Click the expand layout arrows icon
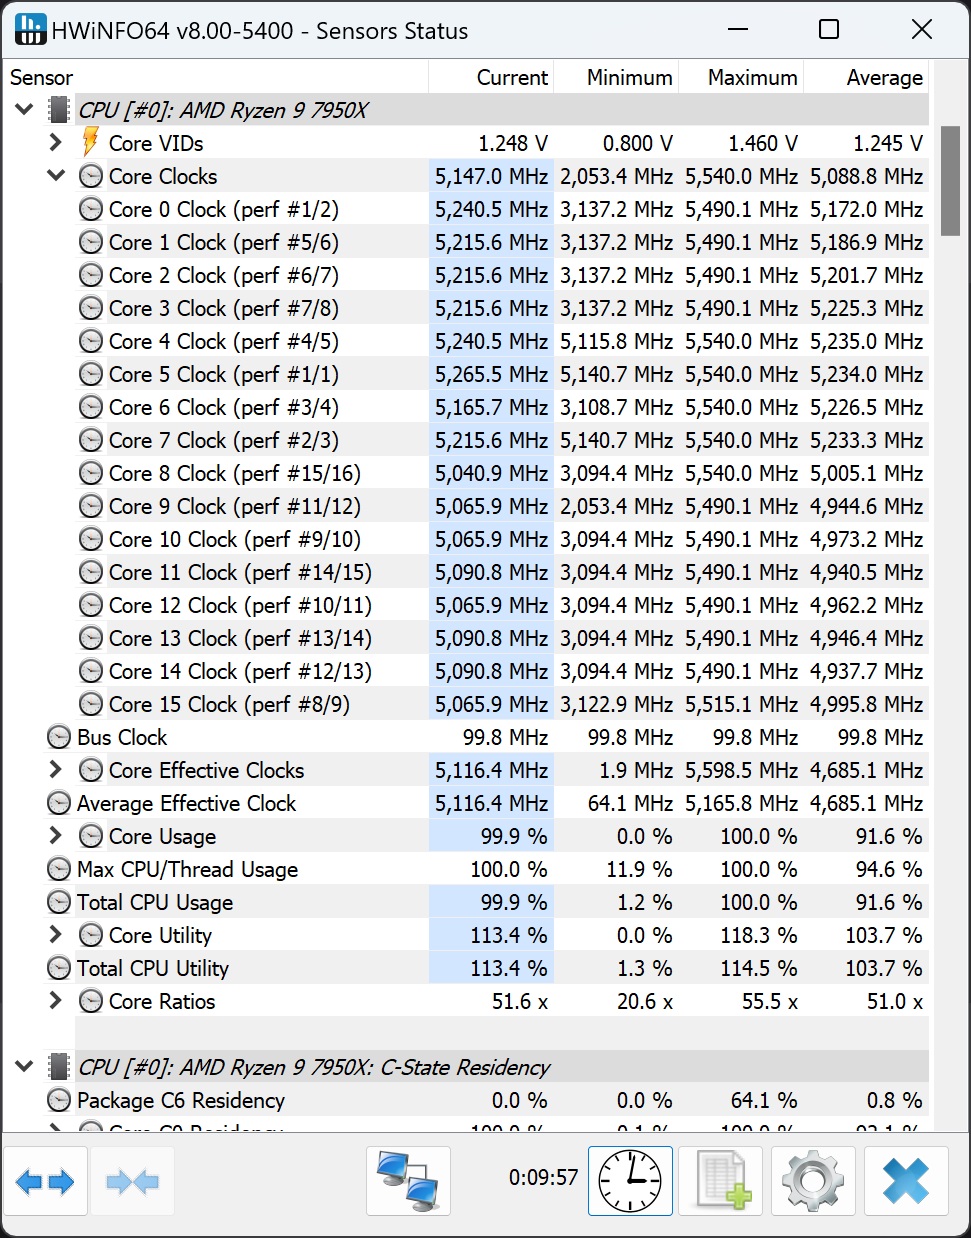The height and width of the screenshot is (1238, 971). 46,1182
